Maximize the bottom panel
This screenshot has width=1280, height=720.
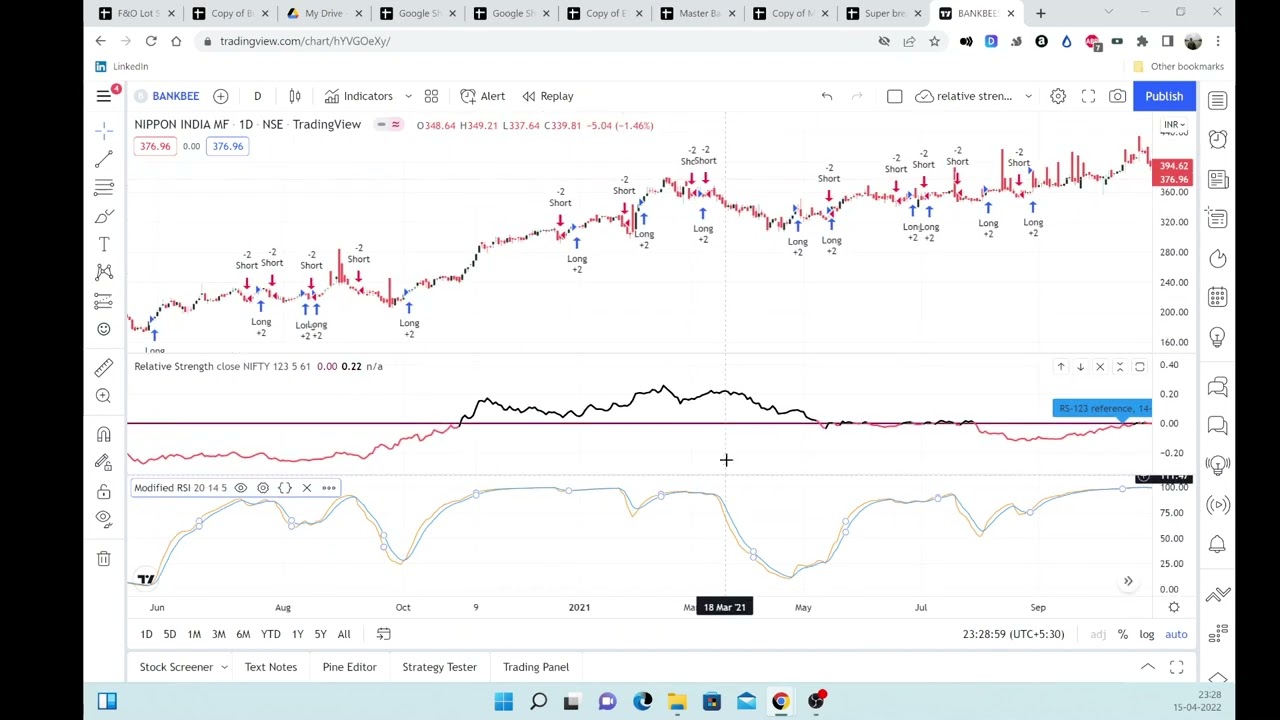point(1177,667)
